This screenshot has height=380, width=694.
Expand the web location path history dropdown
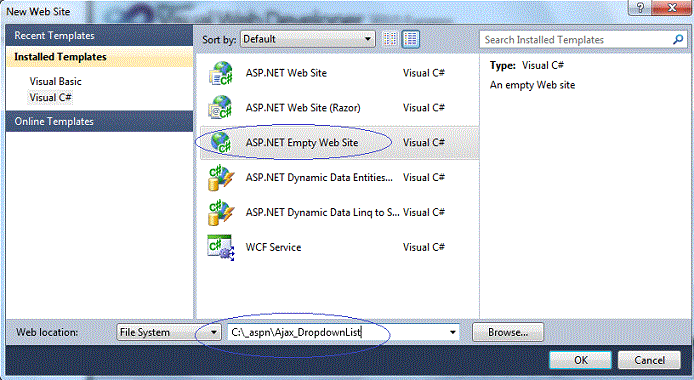452,332
